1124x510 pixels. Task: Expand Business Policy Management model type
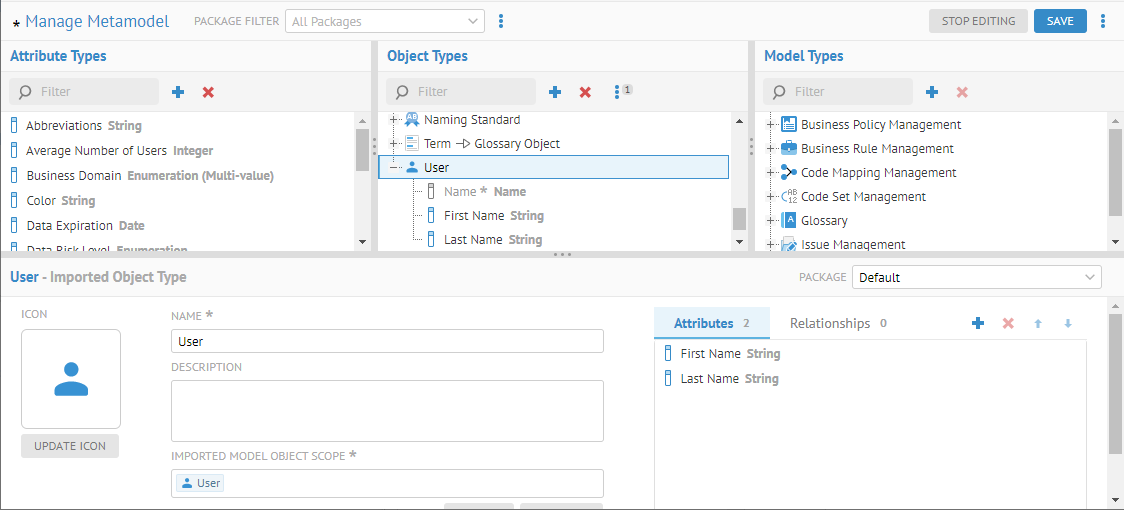pyautogui.click(x=772, y=125)
